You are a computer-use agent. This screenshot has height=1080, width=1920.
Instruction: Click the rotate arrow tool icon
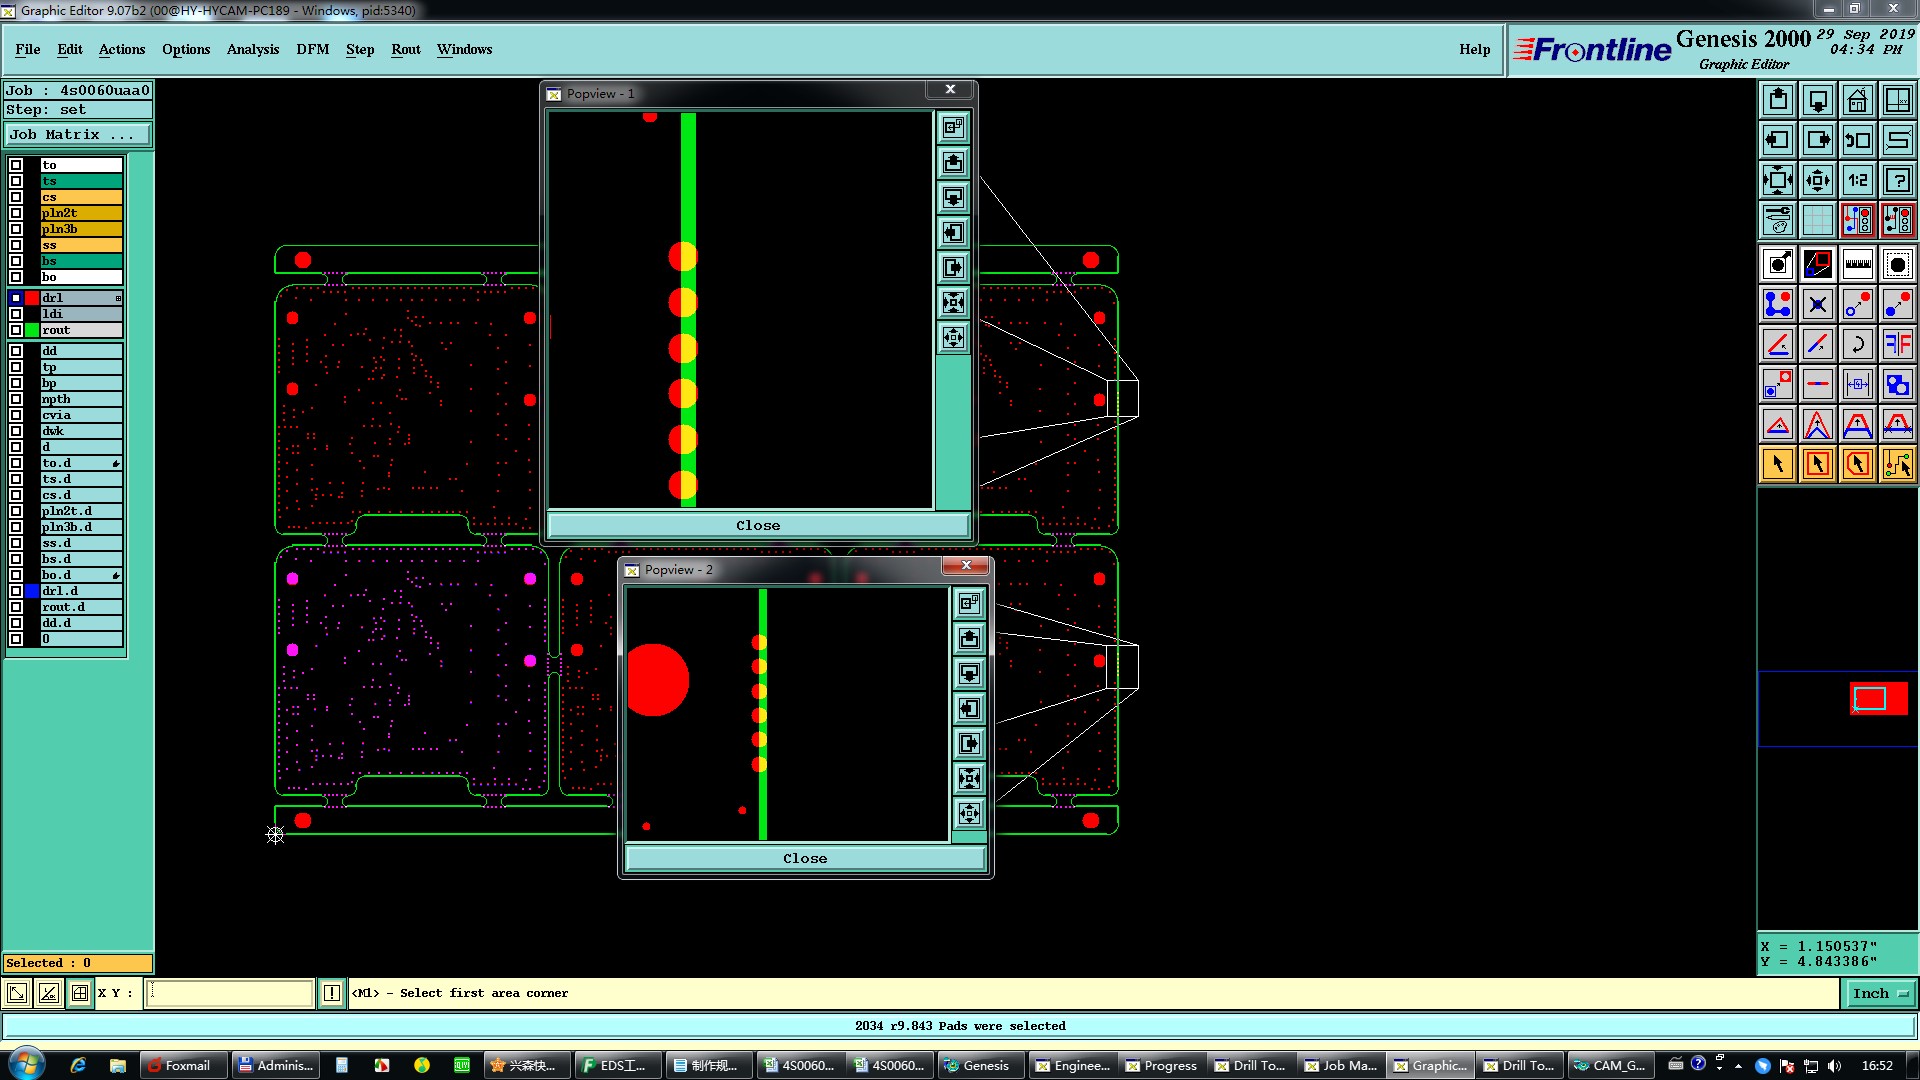1858,344
